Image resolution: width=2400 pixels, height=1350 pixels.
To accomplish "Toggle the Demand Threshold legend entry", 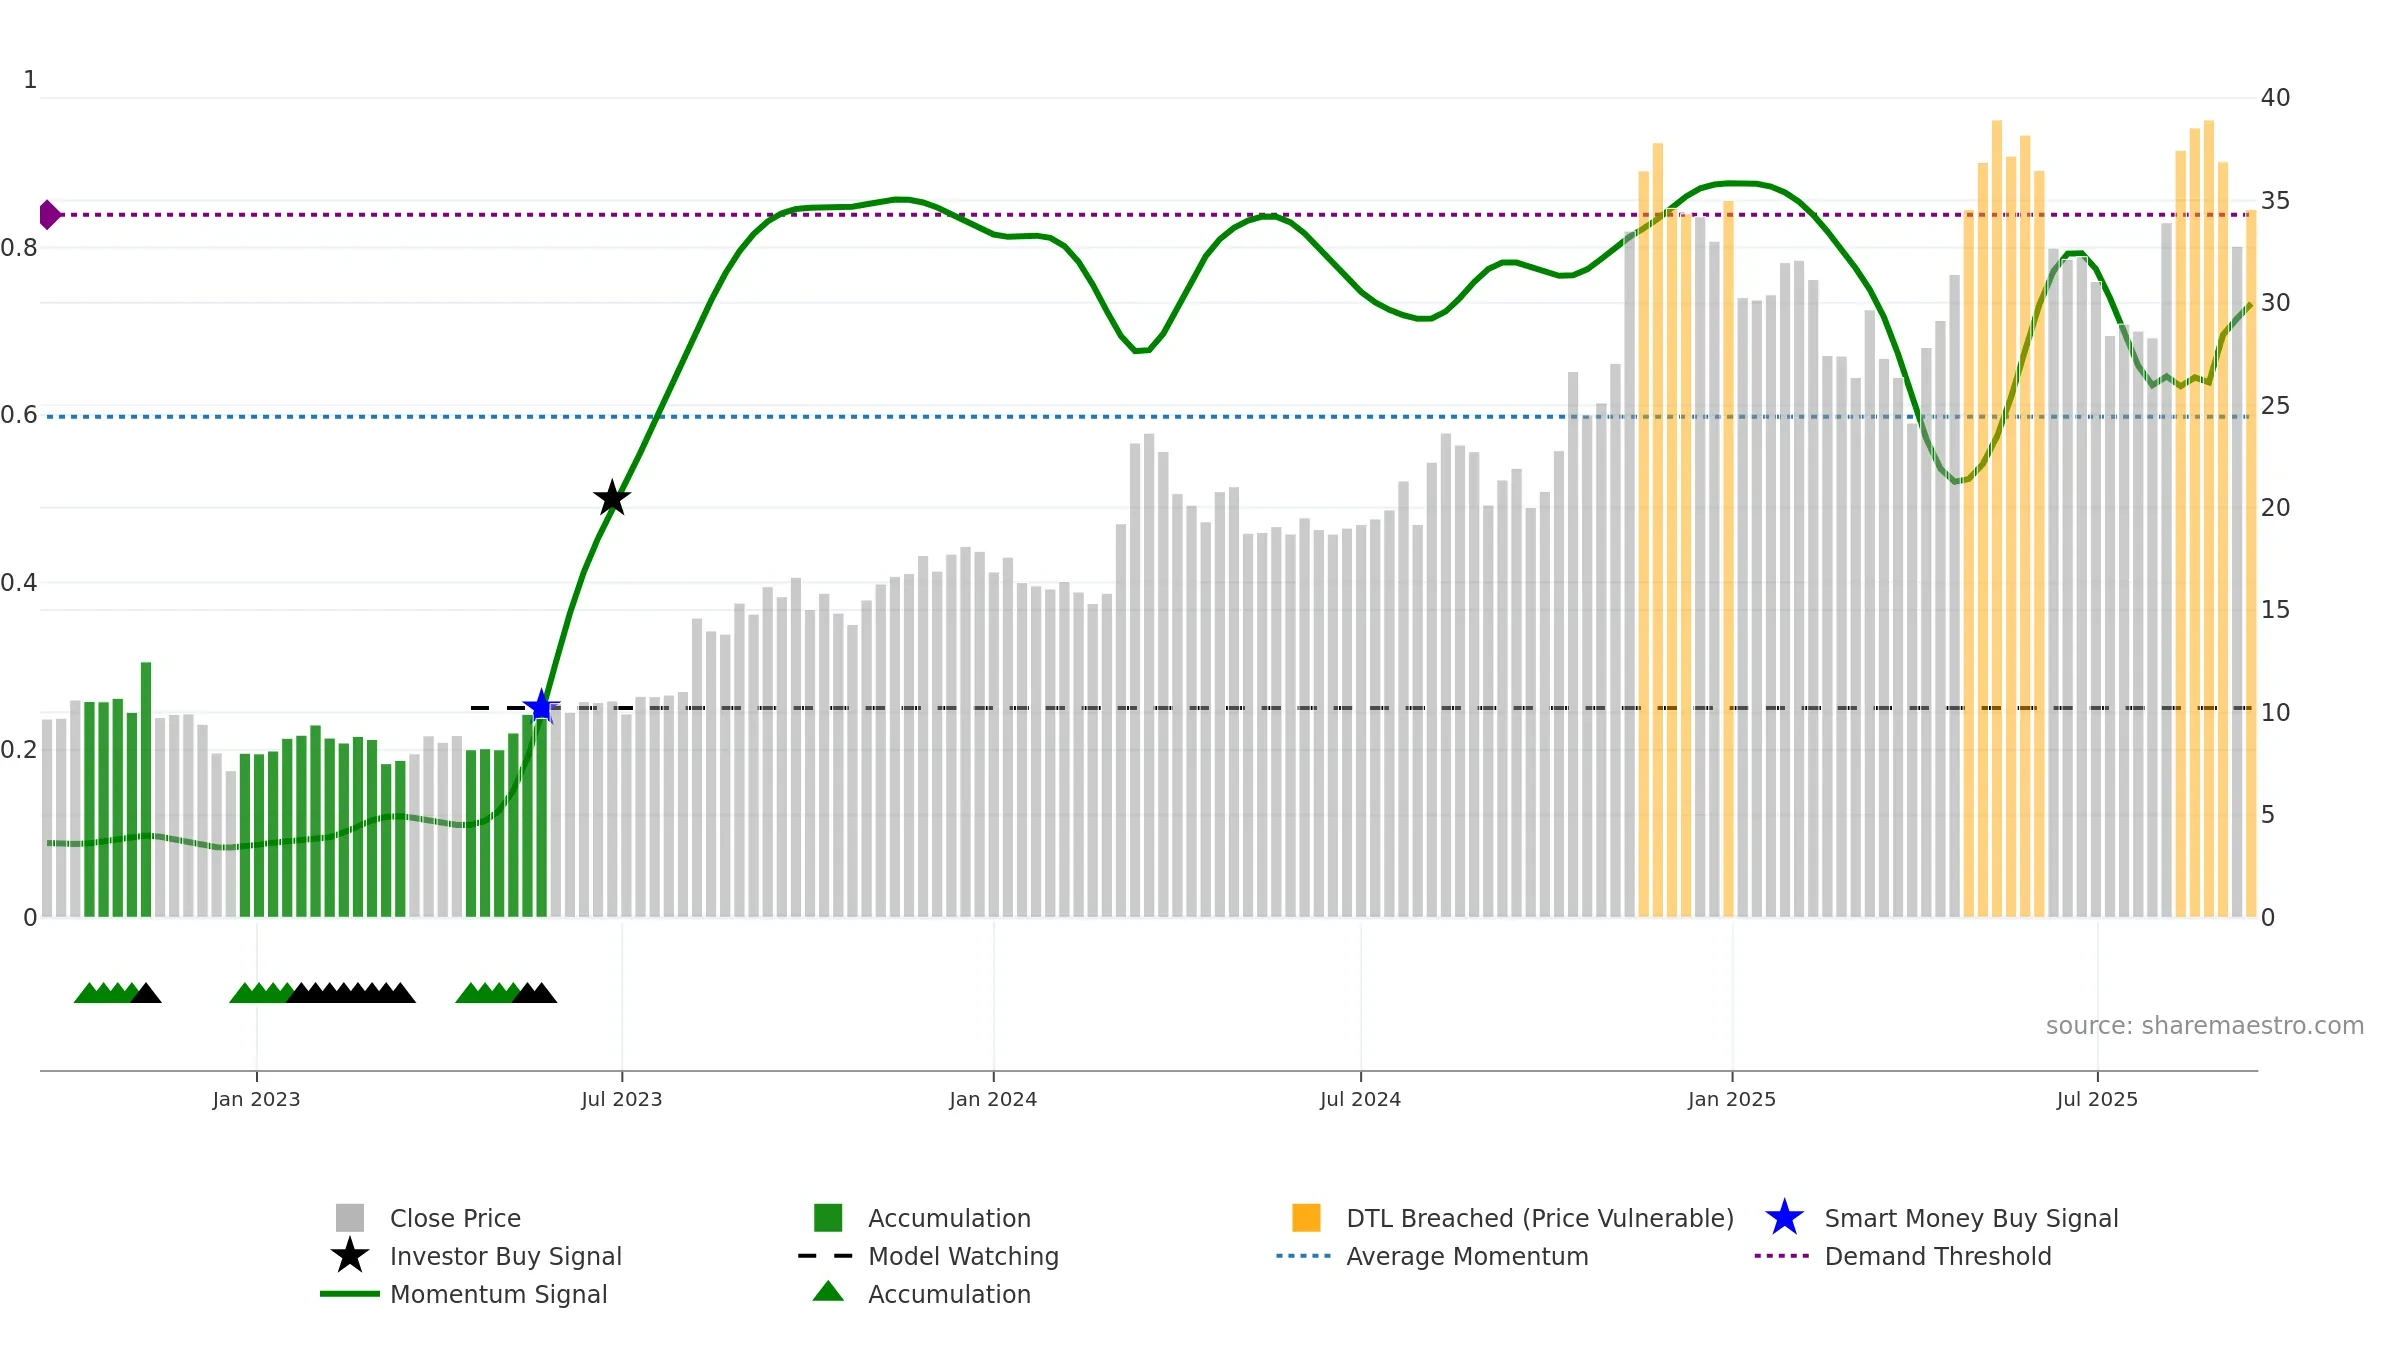I will pyautogui.click(x=1937, y=1256).
